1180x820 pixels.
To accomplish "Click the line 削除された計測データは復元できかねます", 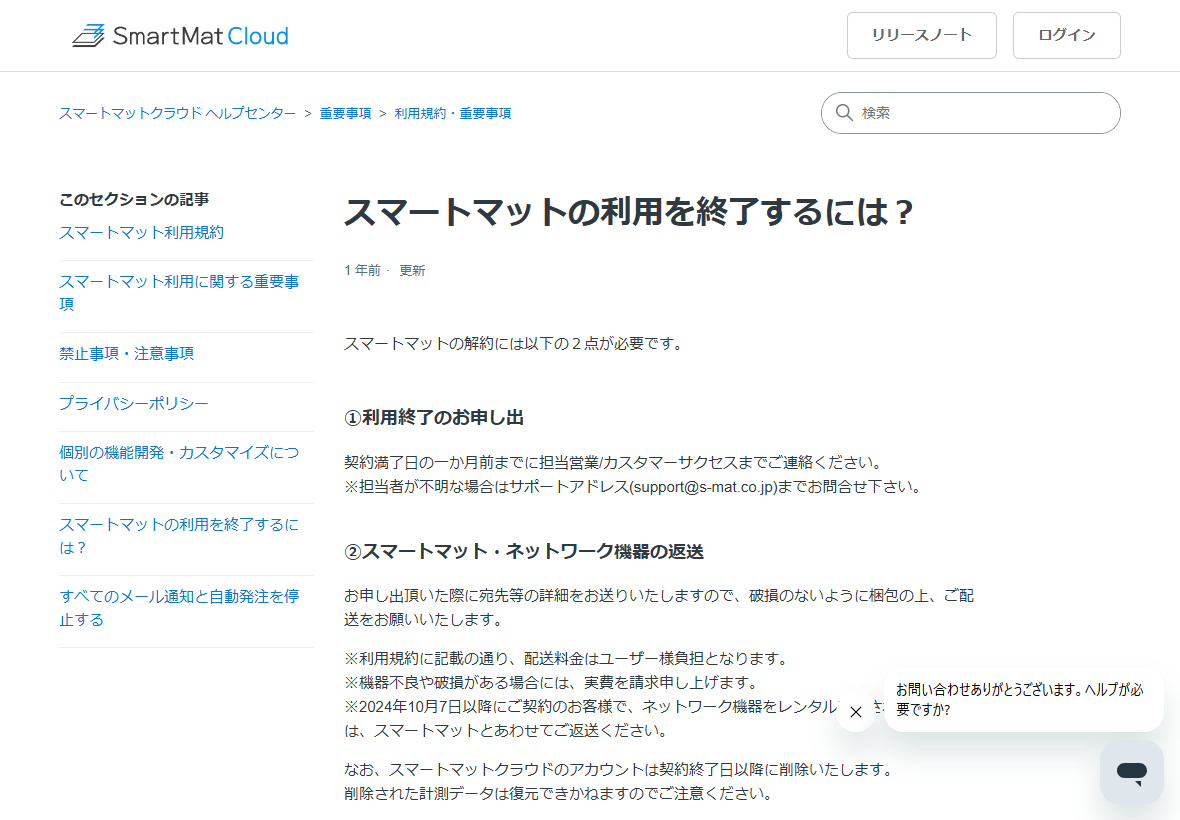I will coord(558,794).
